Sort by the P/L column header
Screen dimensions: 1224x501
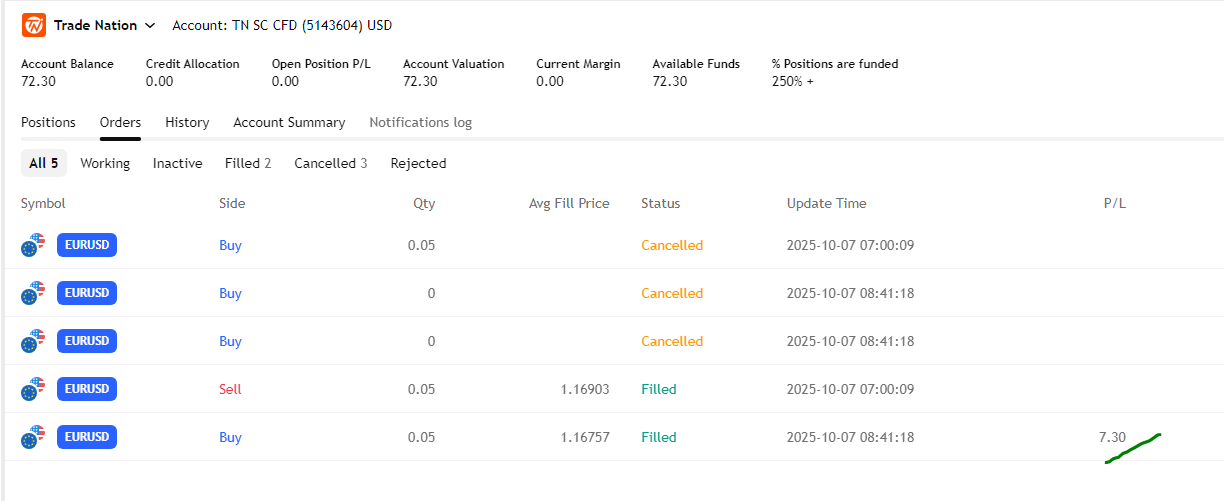point(1114,203)
